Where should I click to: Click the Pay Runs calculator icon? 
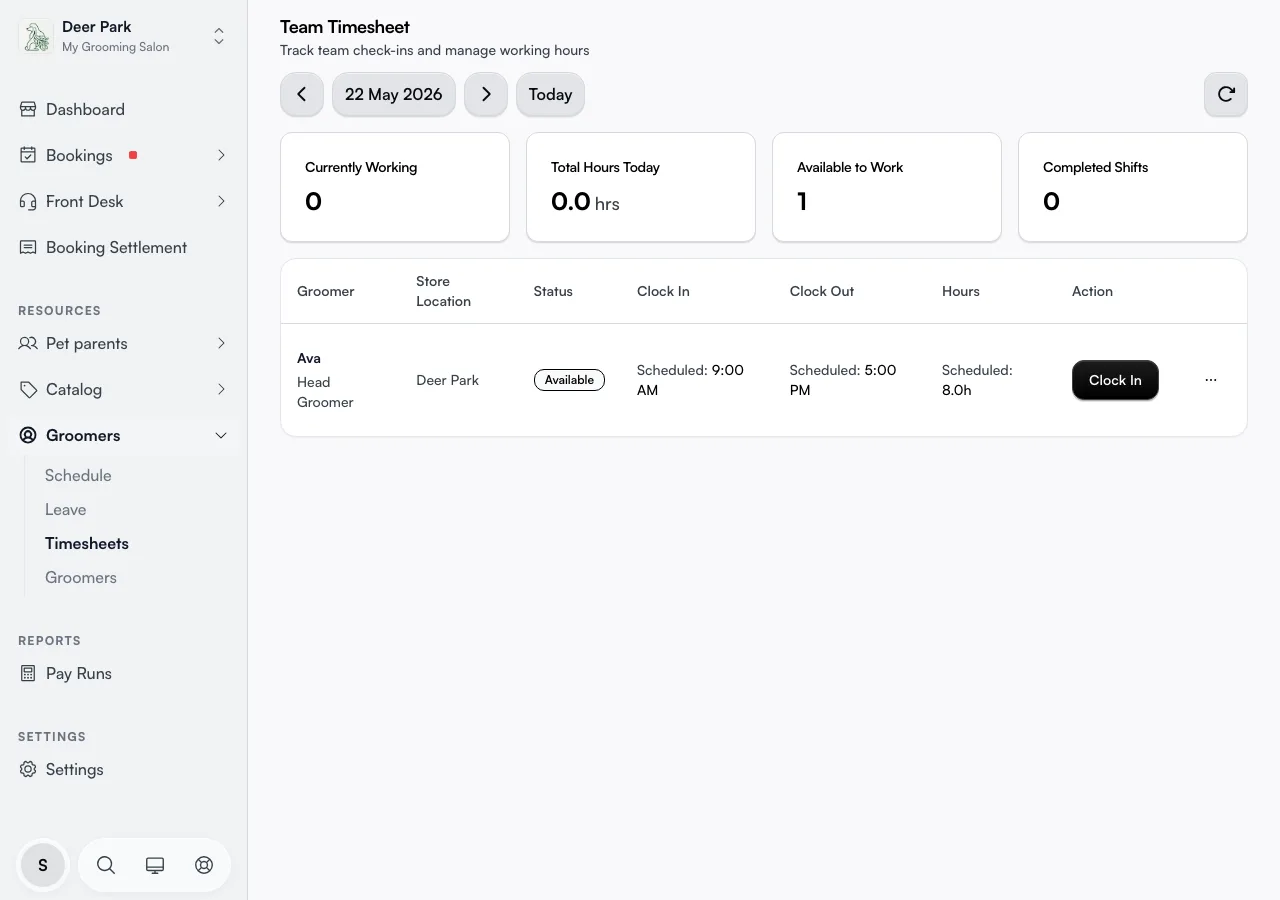[28, 673]
